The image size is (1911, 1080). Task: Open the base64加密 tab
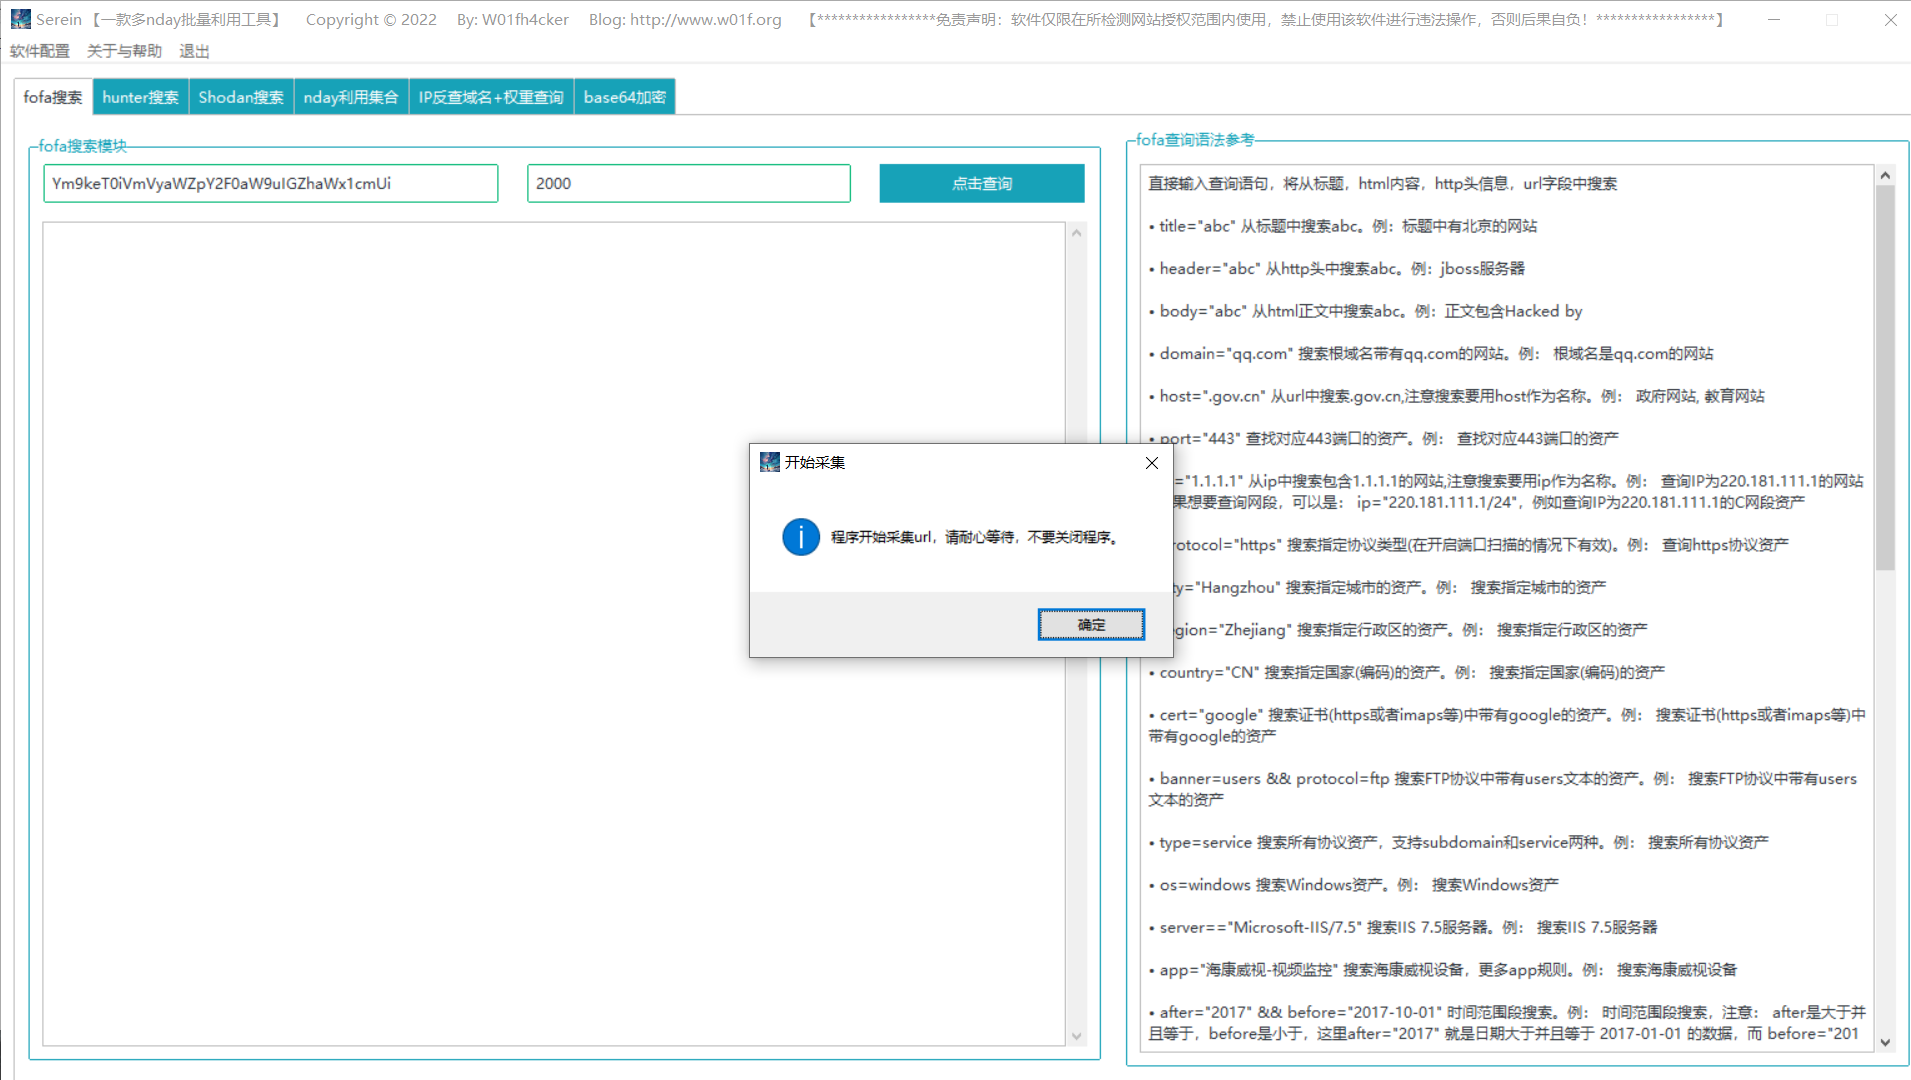(625, 97)
